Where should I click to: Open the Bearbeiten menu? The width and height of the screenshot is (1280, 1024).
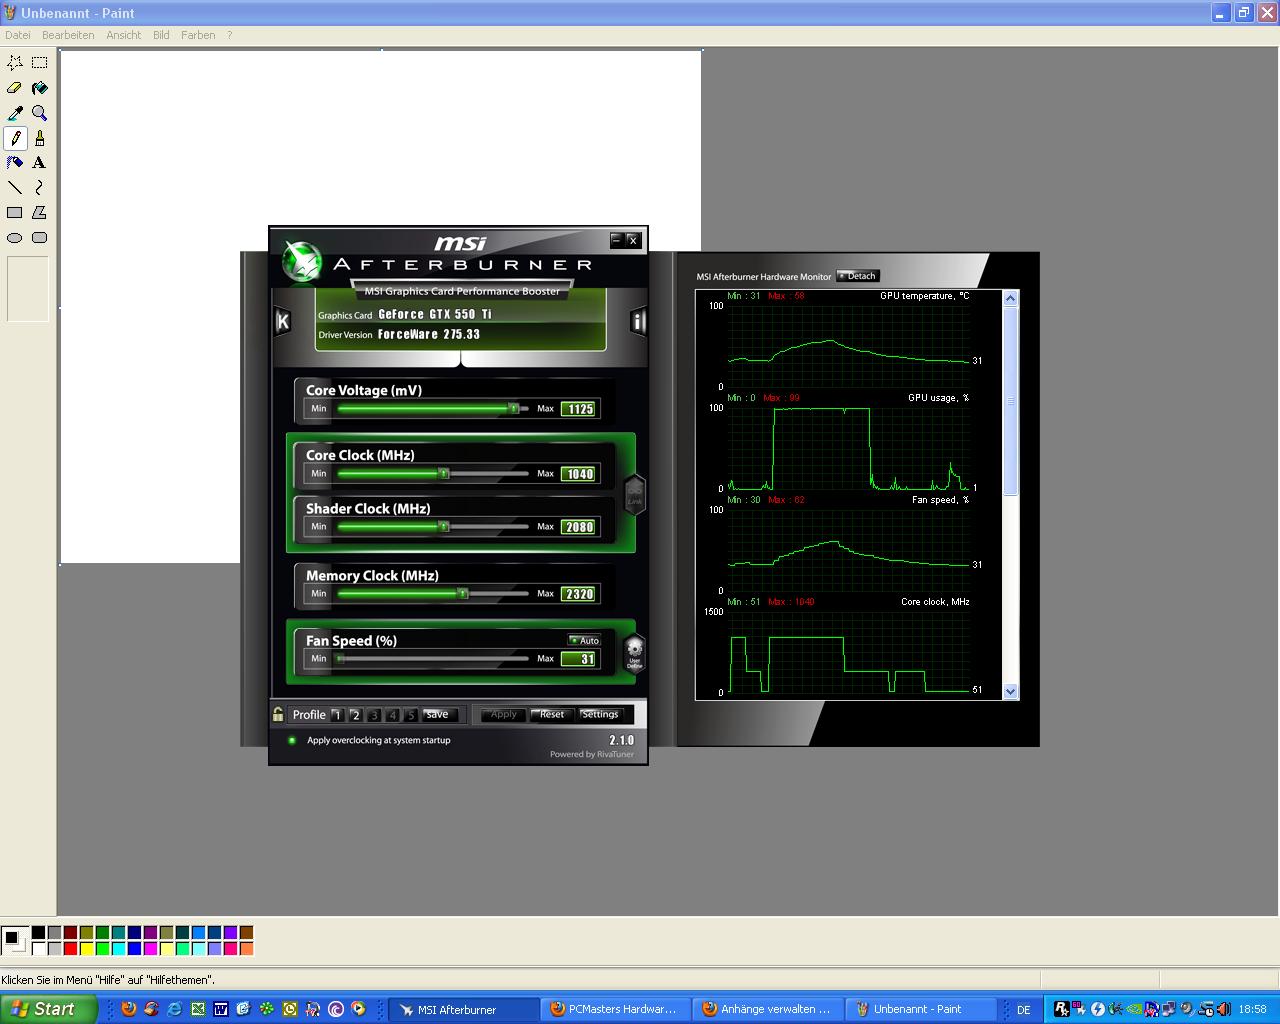click(68, 35)
